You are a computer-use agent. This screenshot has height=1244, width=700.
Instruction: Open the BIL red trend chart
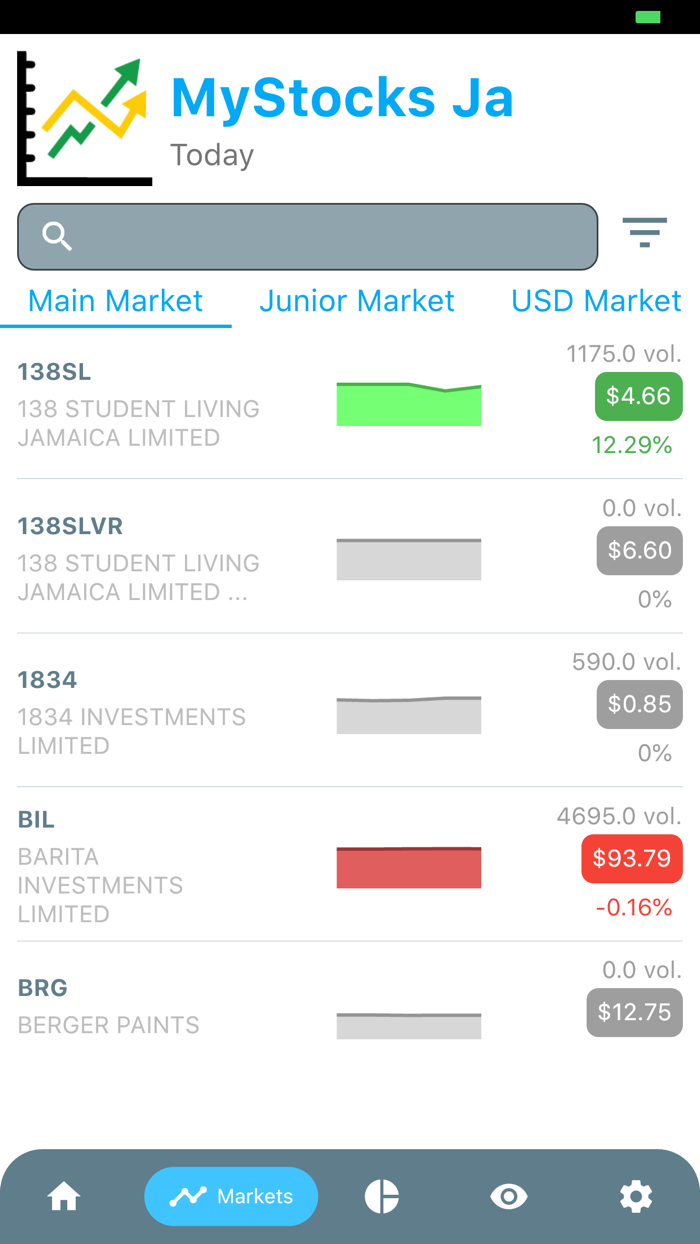tap(409, 866)
